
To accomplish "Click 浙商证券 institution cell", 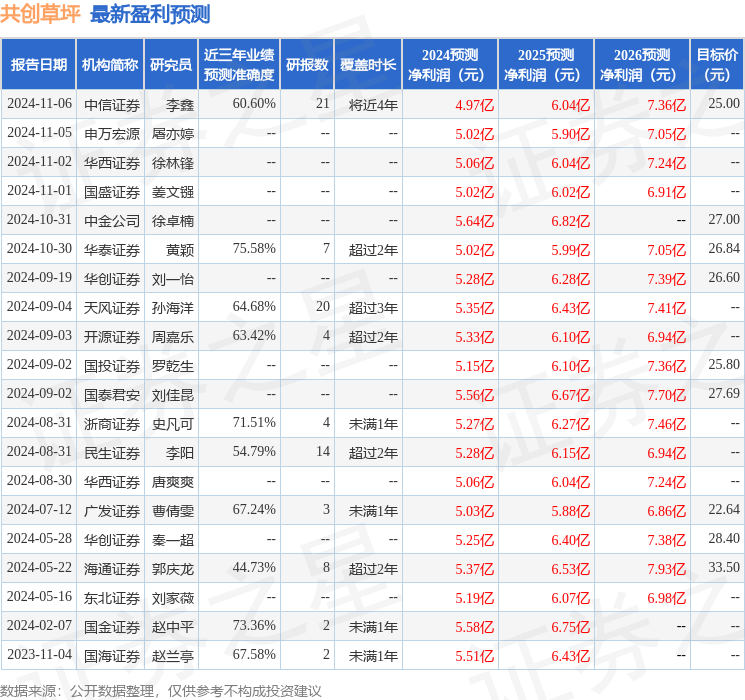I will [112, 423].
